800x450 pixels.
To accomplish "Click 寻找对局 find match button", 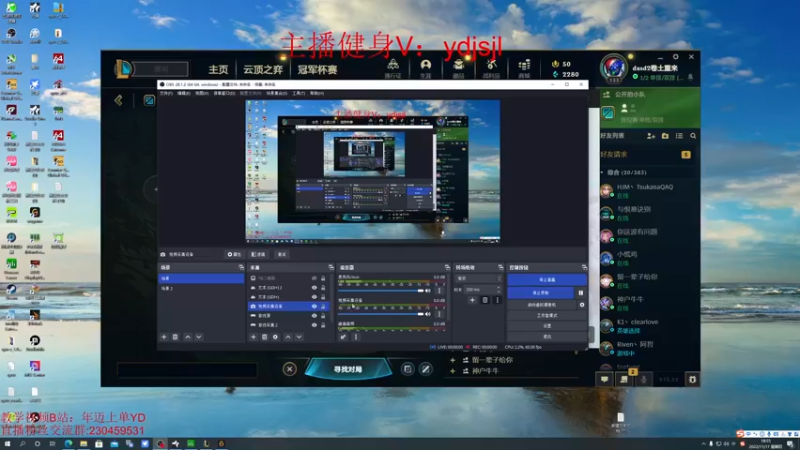I will tap(348, 369).
